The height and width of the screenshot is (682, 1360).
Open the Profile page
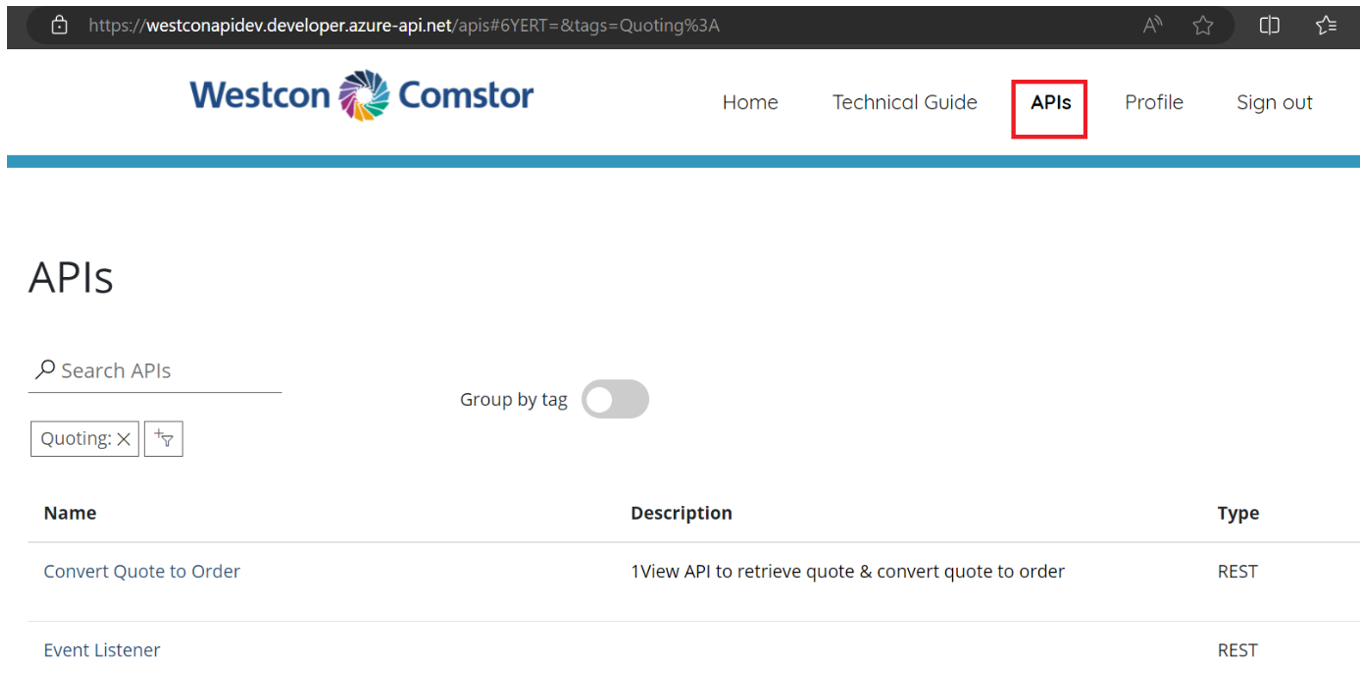coord(1153,102)
